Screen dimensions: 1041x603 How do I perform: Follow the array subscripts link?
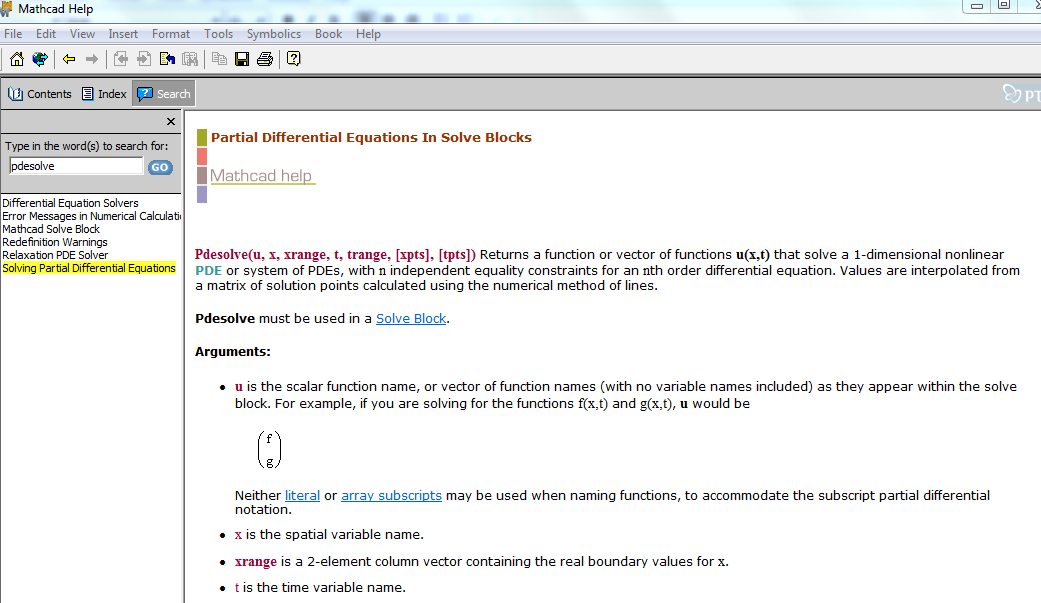coord(391,495)
